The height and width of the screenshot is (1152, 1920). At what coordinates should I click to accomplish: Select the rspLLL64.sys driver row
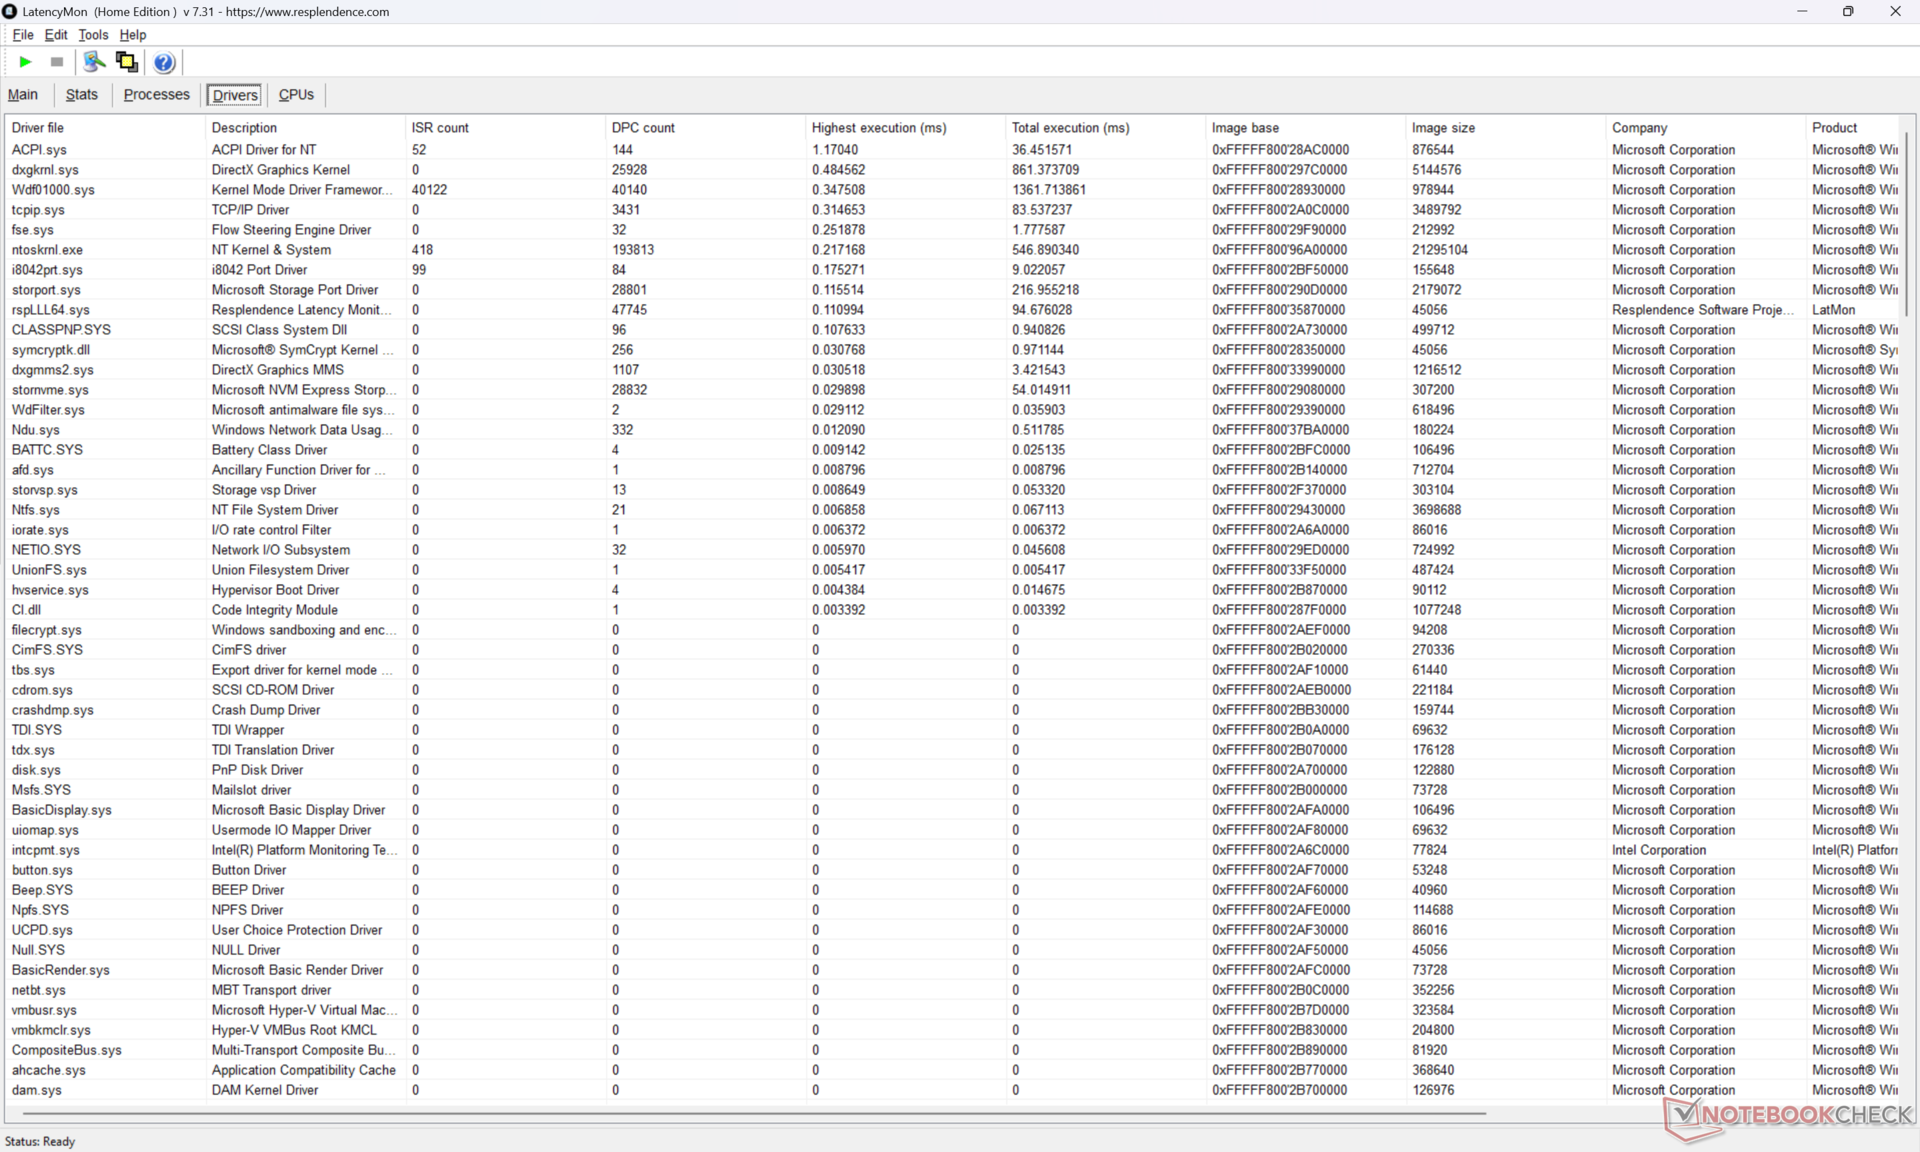click(50, 310)
